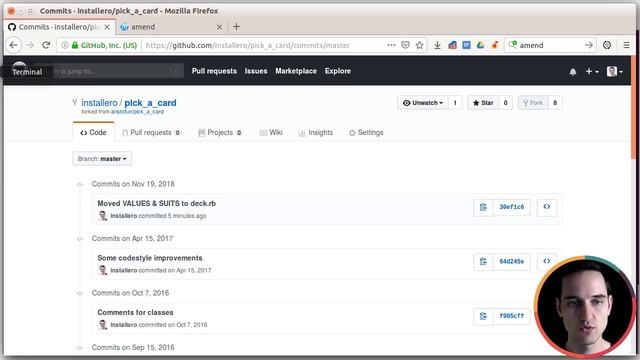This screenshot has height=360, width=640.
Task: Click the search engine icon in the search box
Action: pos(513,45)
